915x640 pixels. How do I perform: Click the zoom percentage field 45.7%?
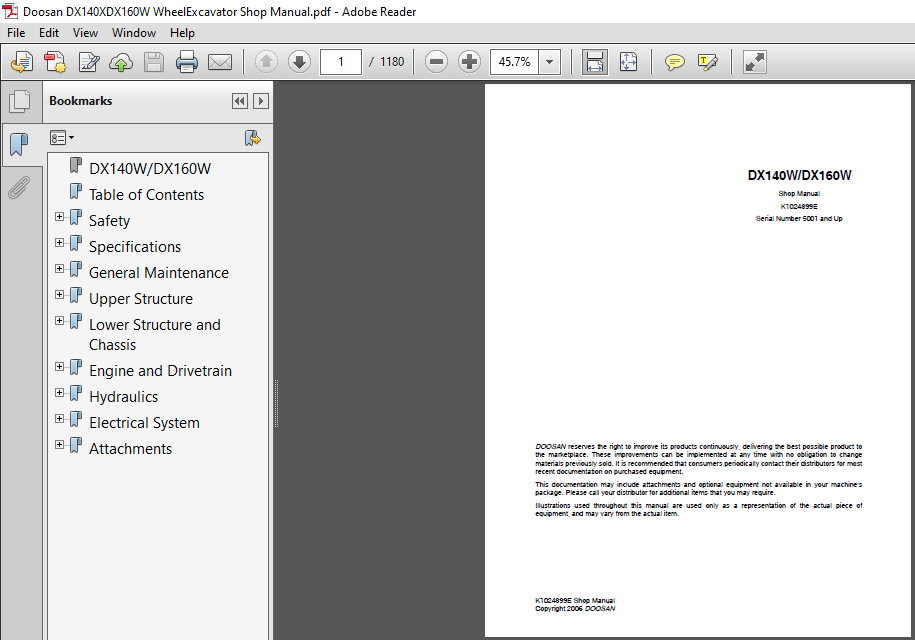pyautogui.click(x=515, y=62)
